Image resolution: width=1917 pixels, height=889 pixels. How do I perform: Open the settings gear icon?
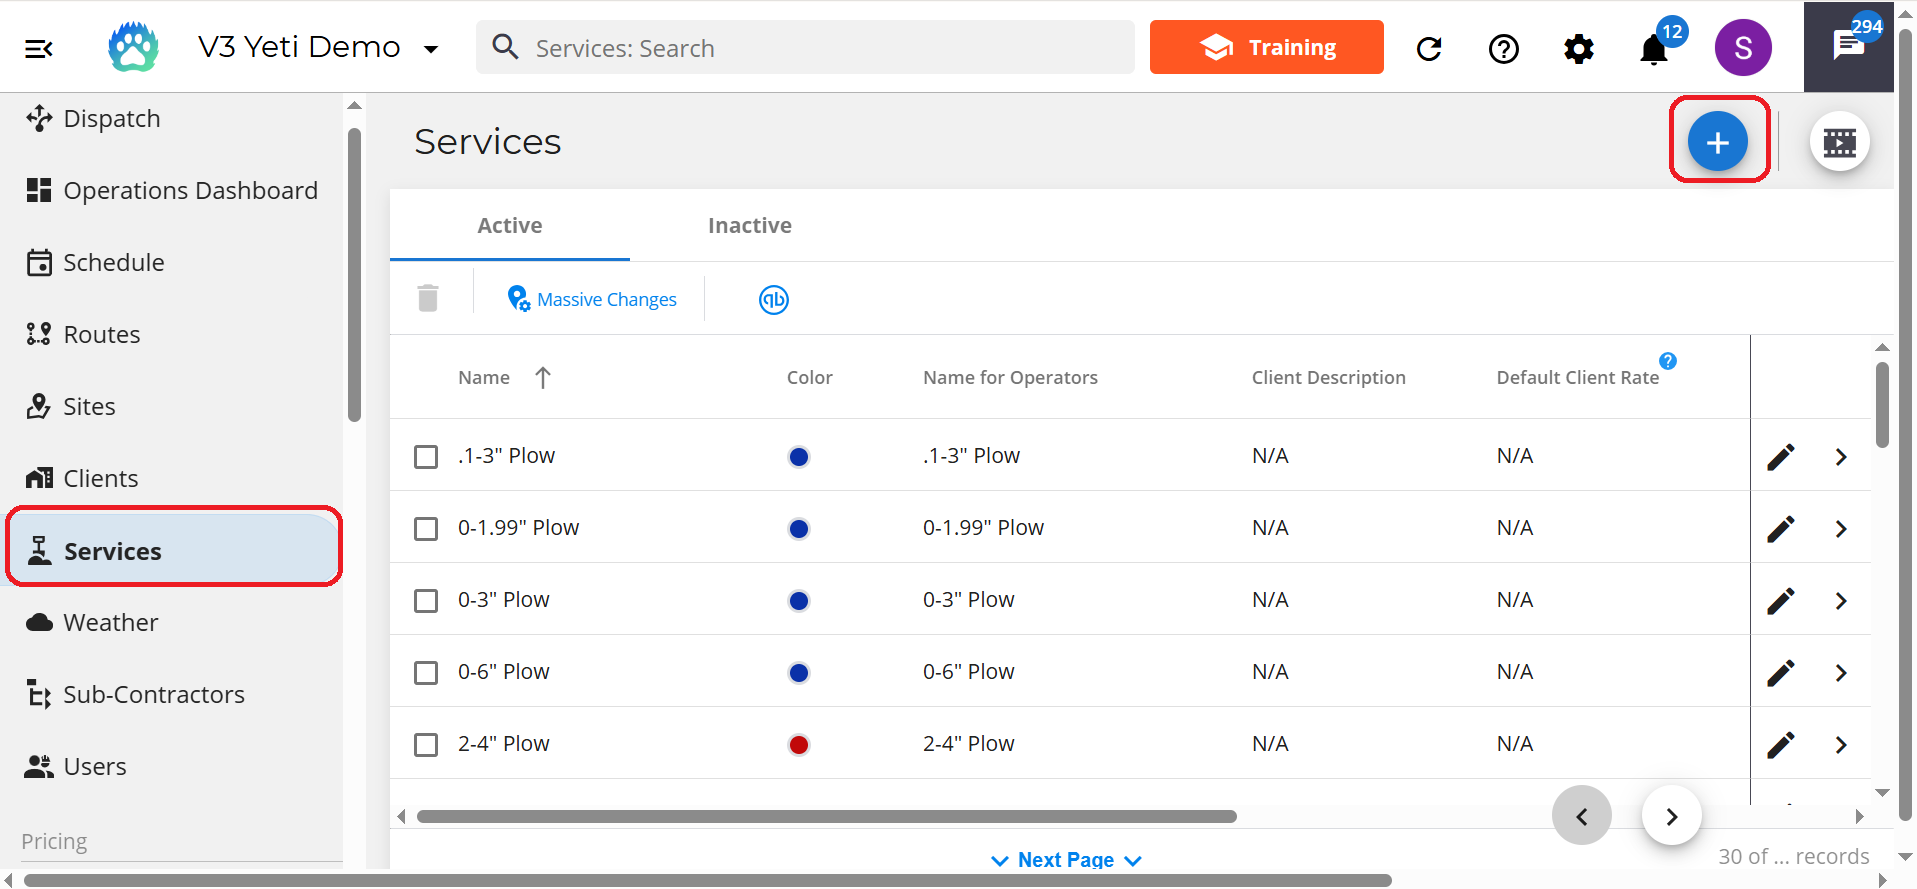(1578, 49)
